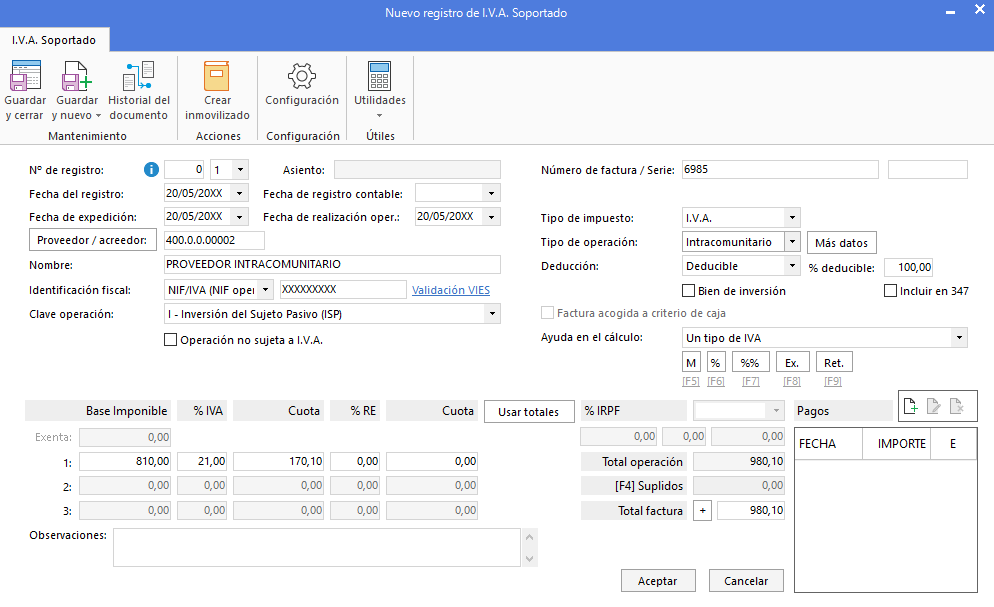Click the single % calculation button
The height and width of the screenshot is (607, 994).
click(715, 362)
